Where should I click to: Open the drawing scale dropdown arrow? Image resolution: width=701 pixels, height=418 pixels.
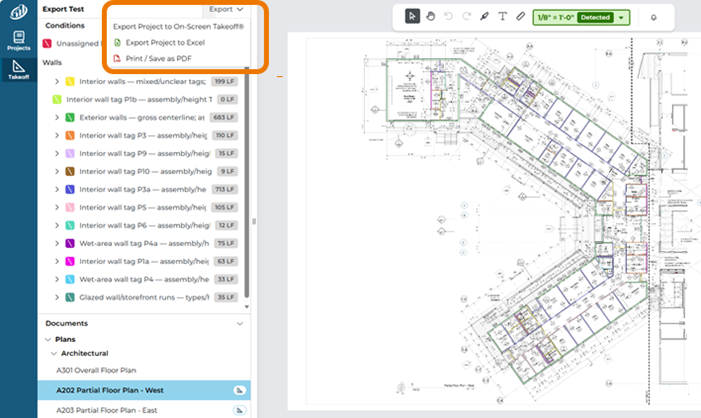(621, 17)
